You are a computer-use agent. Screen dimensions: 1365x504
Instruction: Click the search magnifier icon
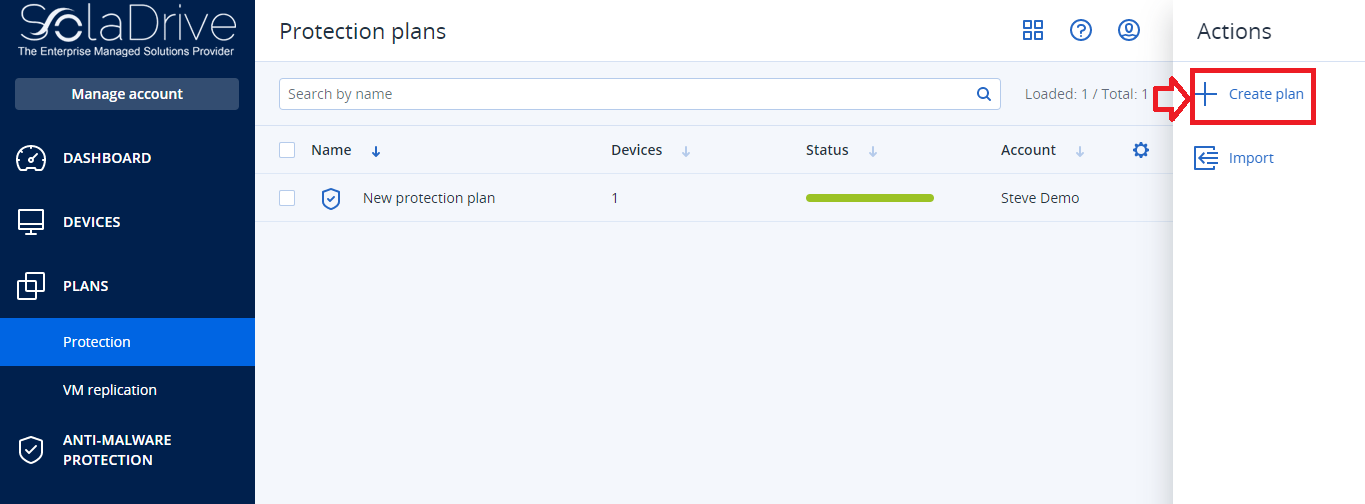(983, 94)
